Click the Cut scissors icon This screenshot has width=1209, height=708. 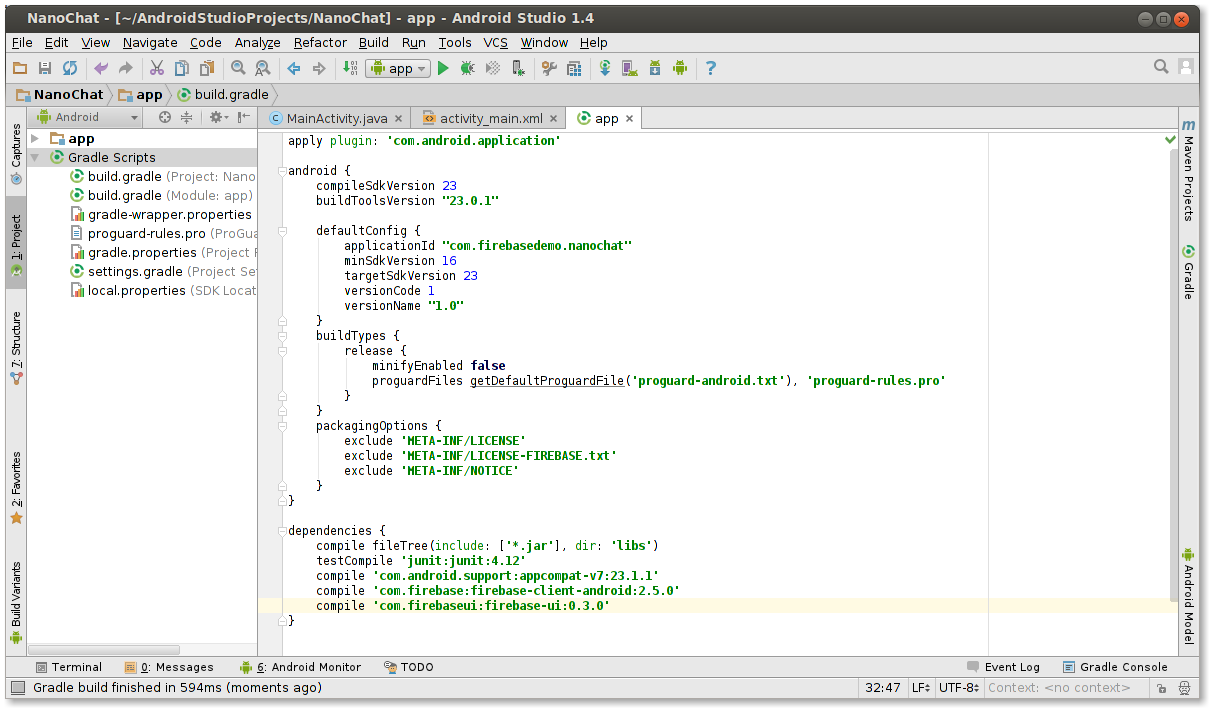(156, 68)
